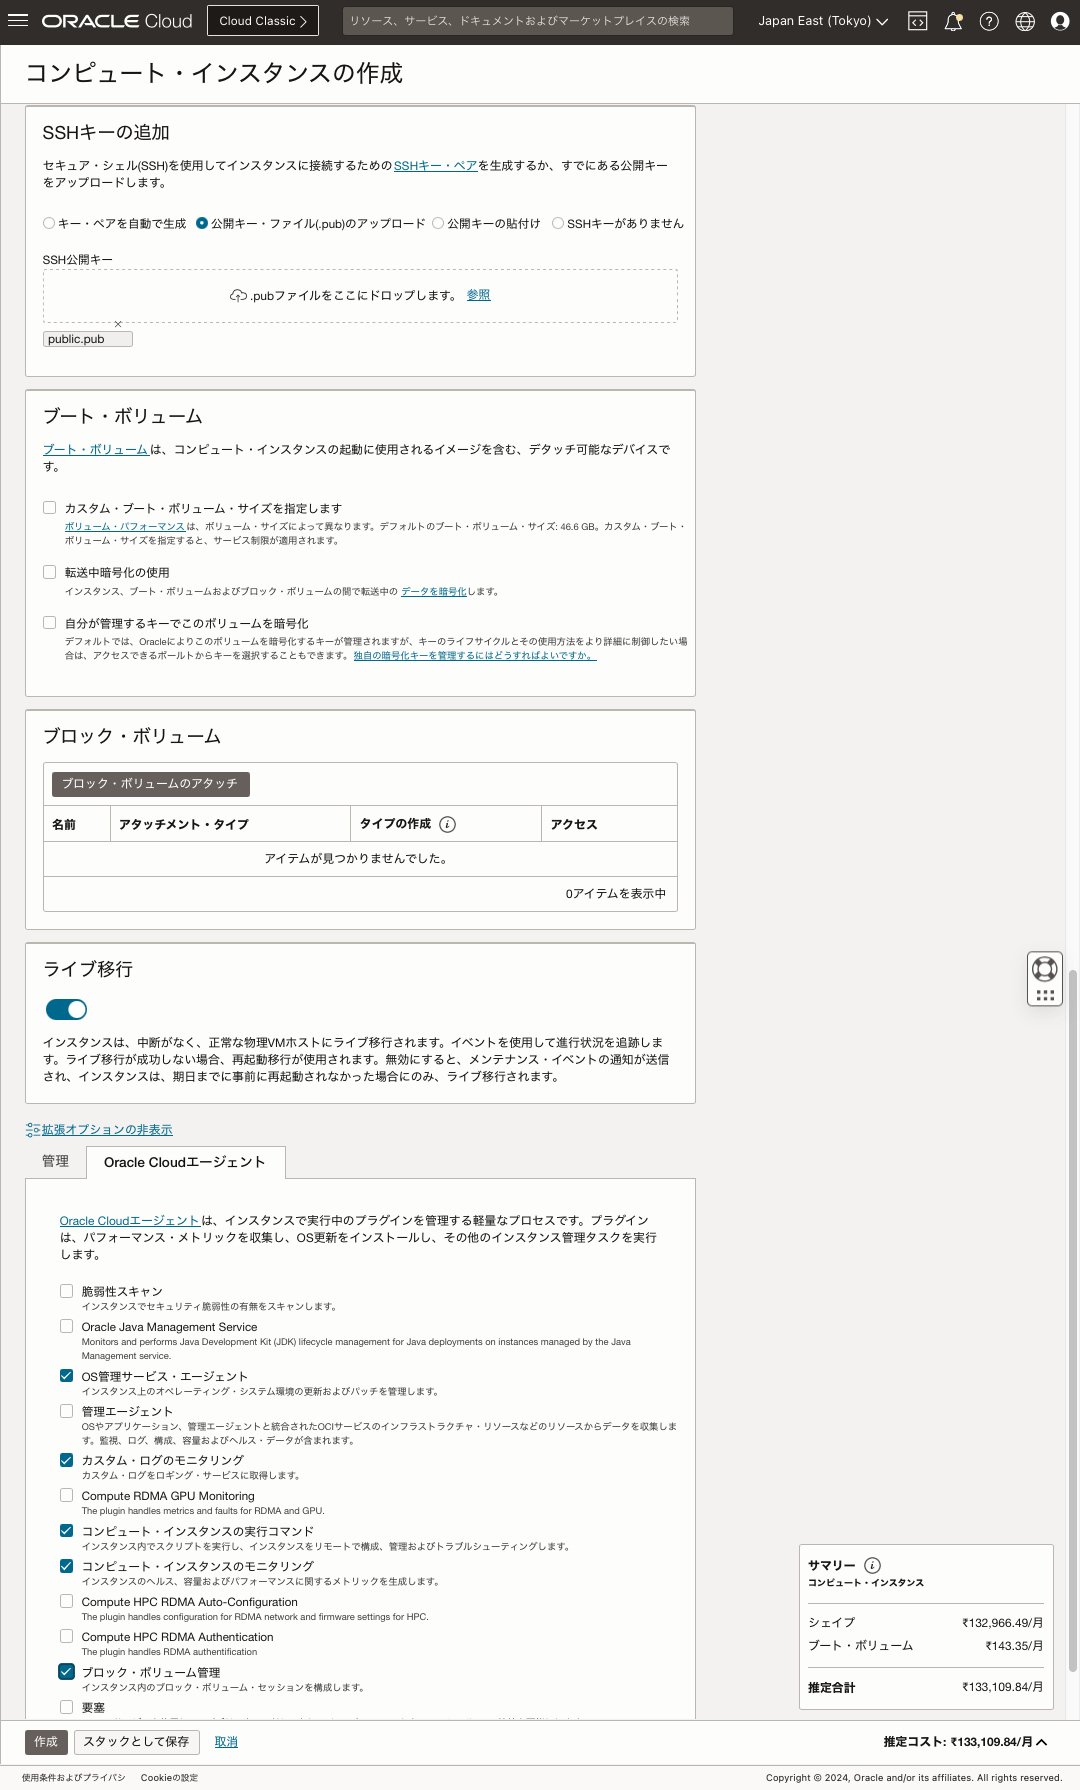Click the resource search field
Viewport: 1080px width, 1790px height.
click(x=537, y=21)
